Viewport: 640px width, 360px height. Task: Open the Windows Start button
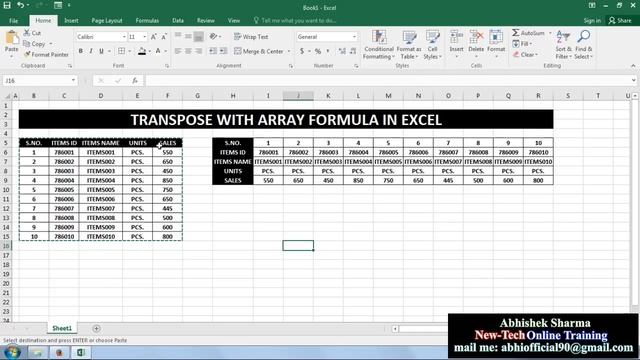tap(11, 352)
